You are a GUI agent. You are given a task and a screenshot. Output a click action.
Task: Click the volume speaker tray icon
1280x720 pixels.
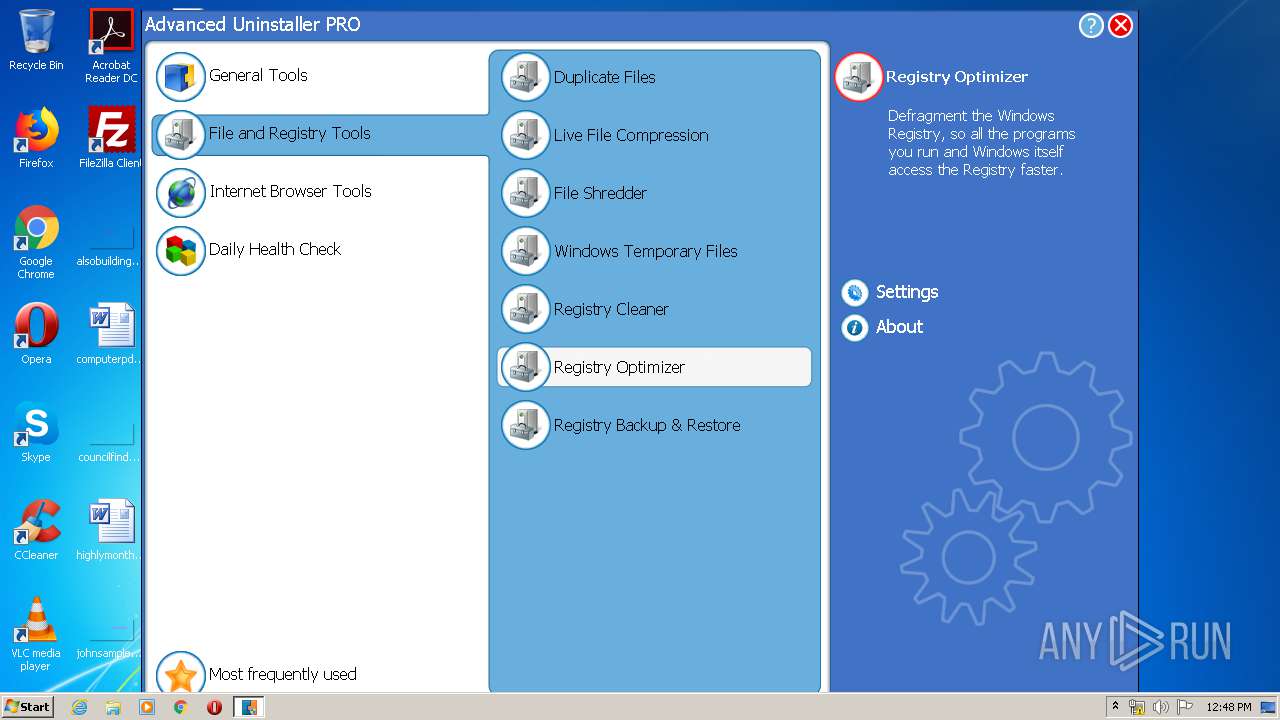click(1160, 707)
